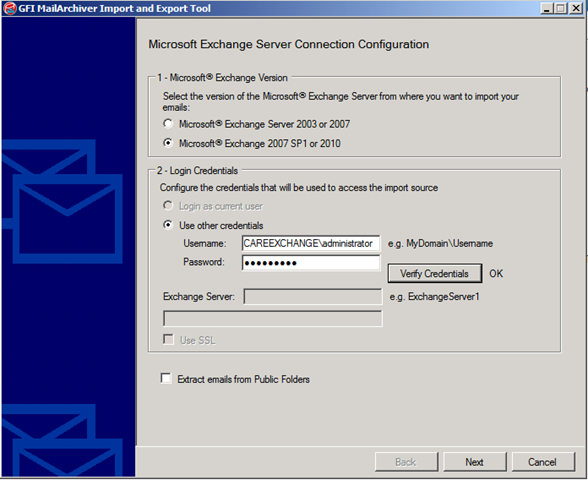Minimize the Import and Export Tool window
The height and width of the screenshot is (480, 588).
[x=546, y=8]
